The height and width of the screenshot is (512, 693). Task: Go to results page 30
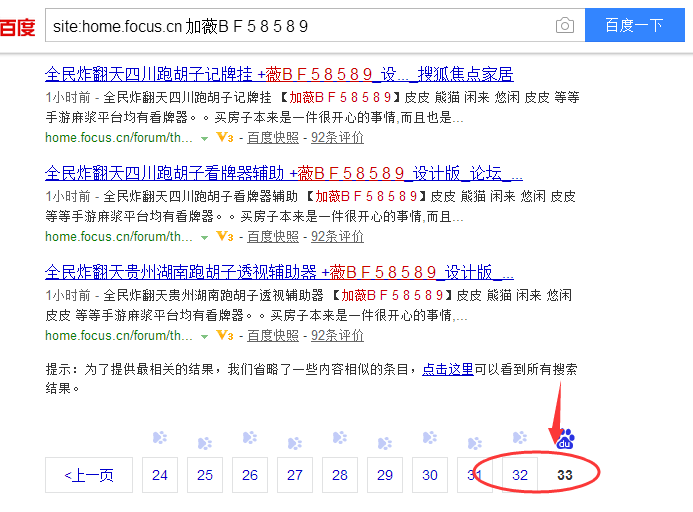(430, 475)
